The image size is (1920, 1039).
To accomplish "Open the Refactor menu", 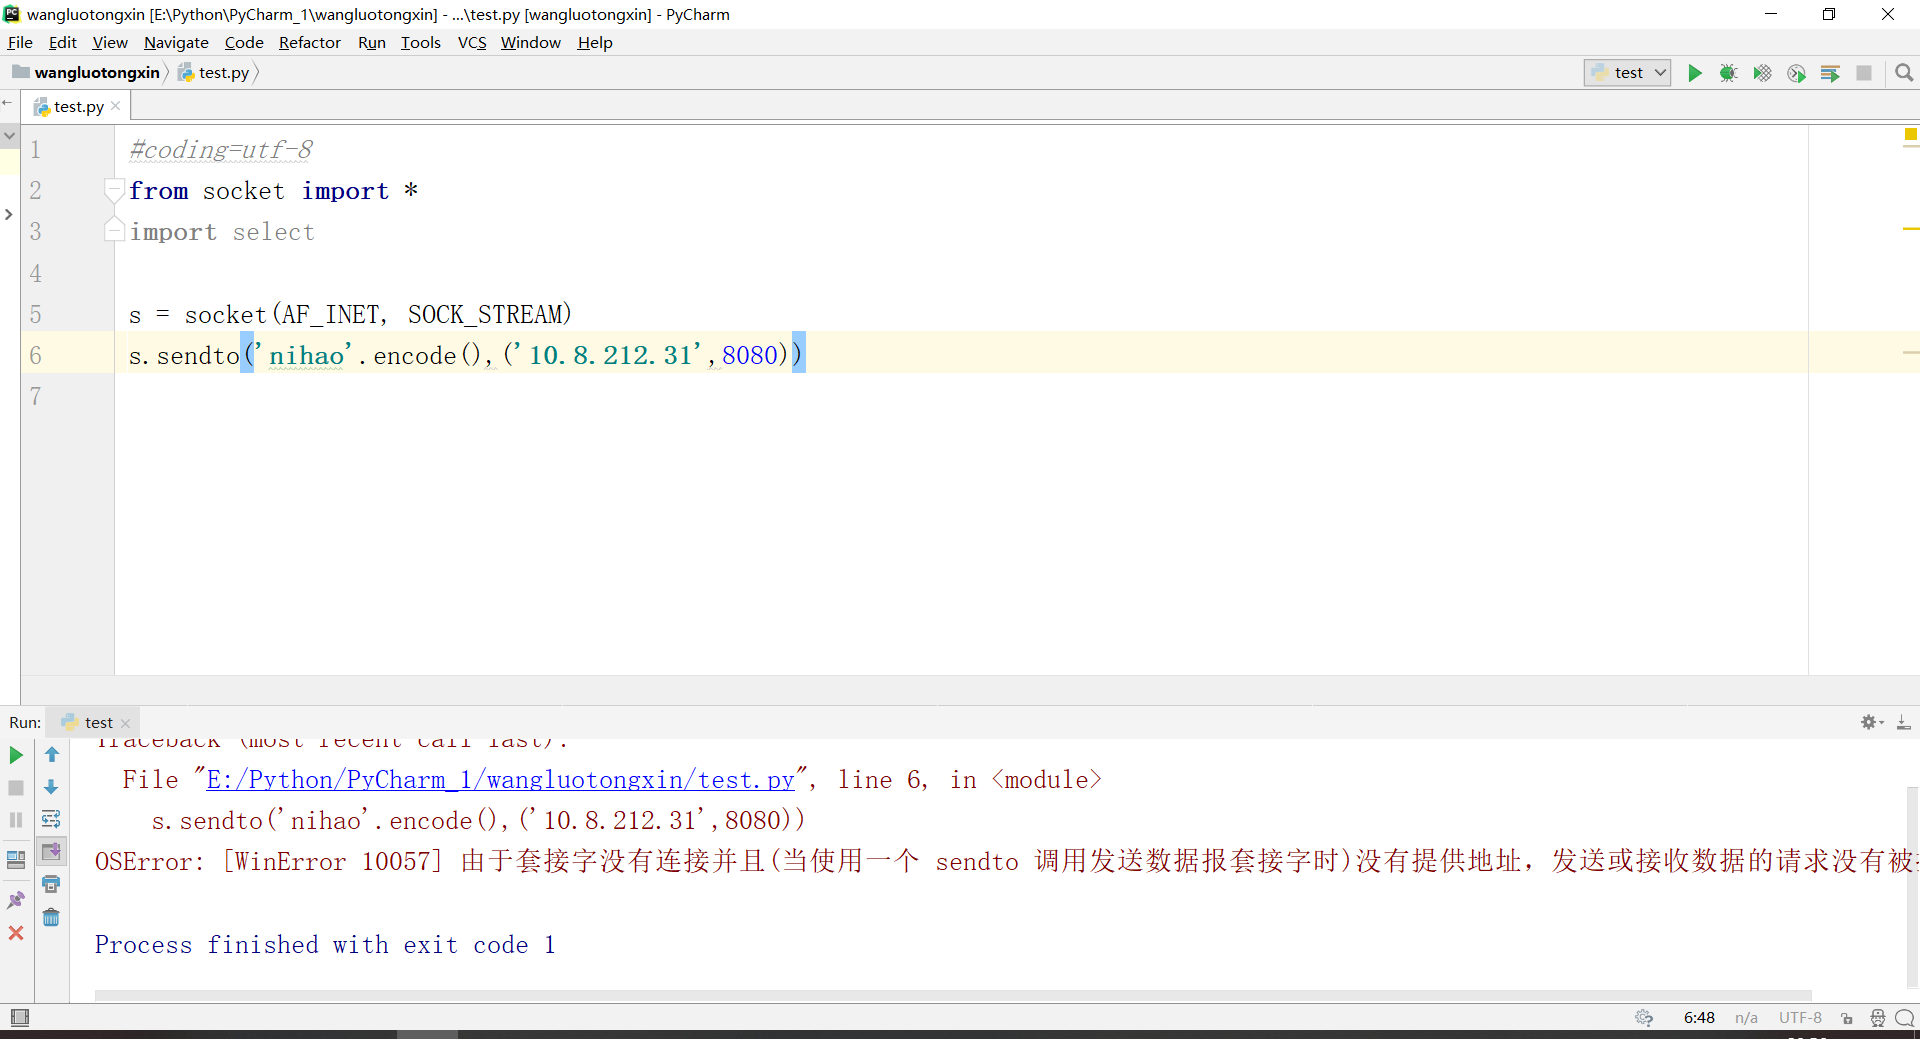I will (x=309, y=42).
